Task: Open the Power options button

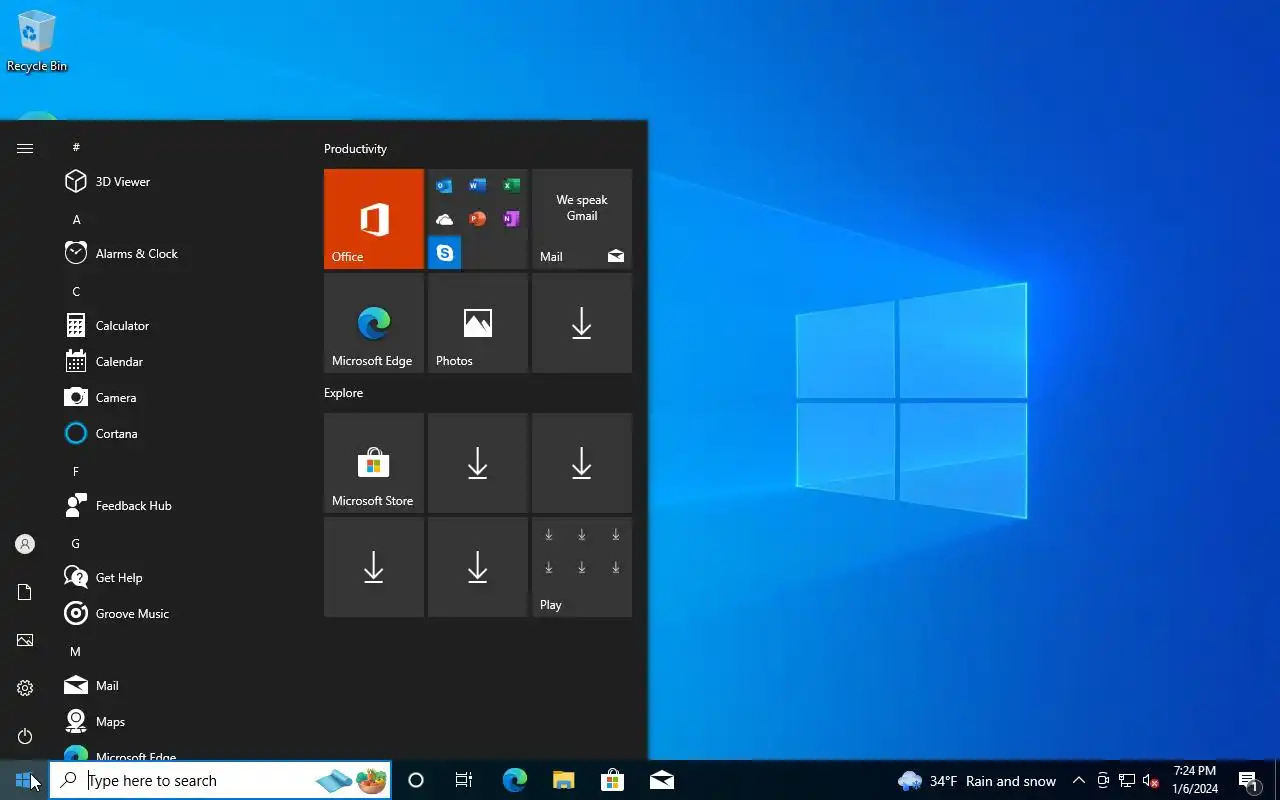Action: click(x=25, y=736)
